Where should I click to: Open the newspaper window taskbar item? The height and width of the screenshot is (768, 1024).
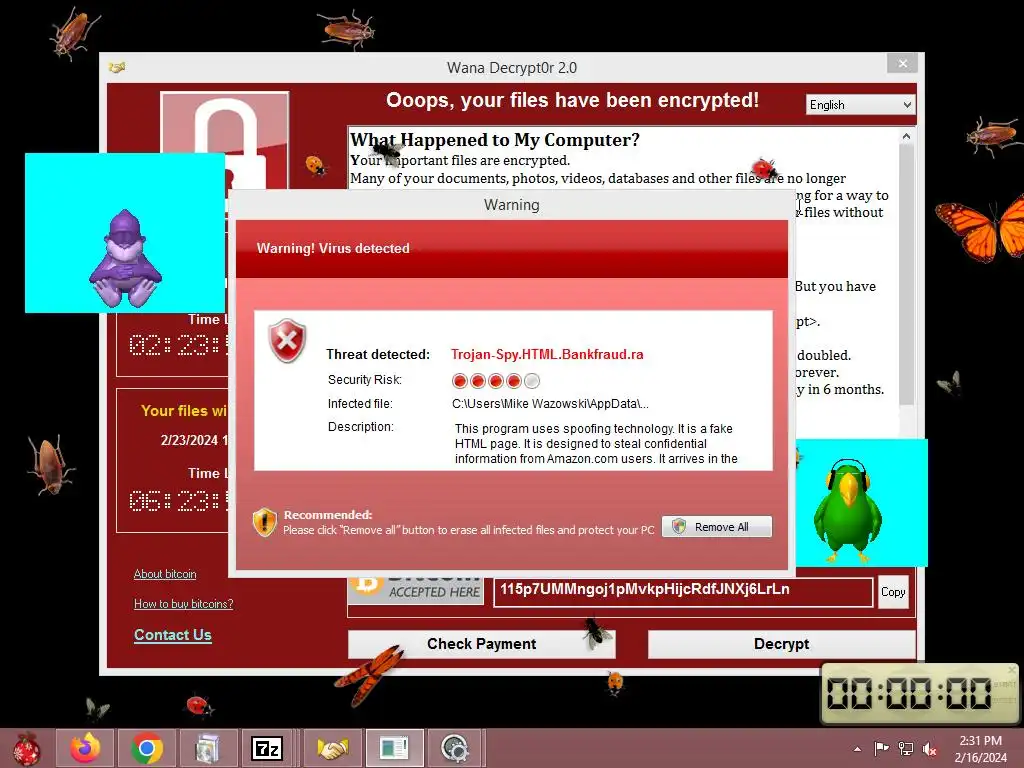(394, 748)
